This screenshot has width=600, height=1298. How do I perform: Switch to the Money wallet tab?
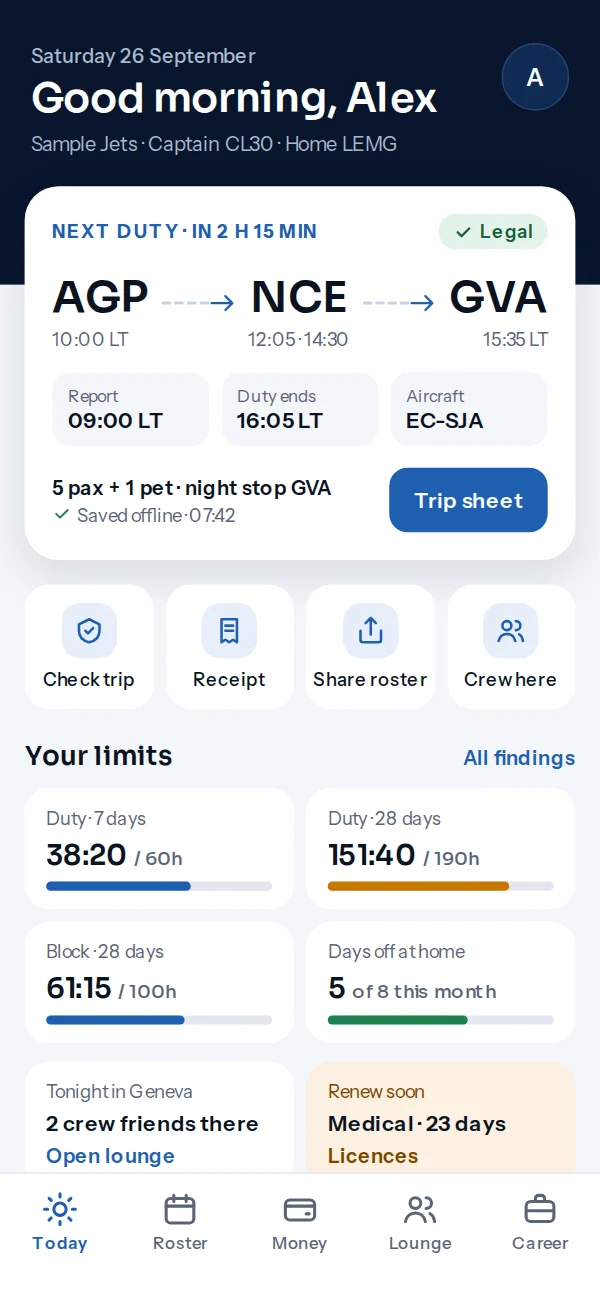(x=300, y=1223)
